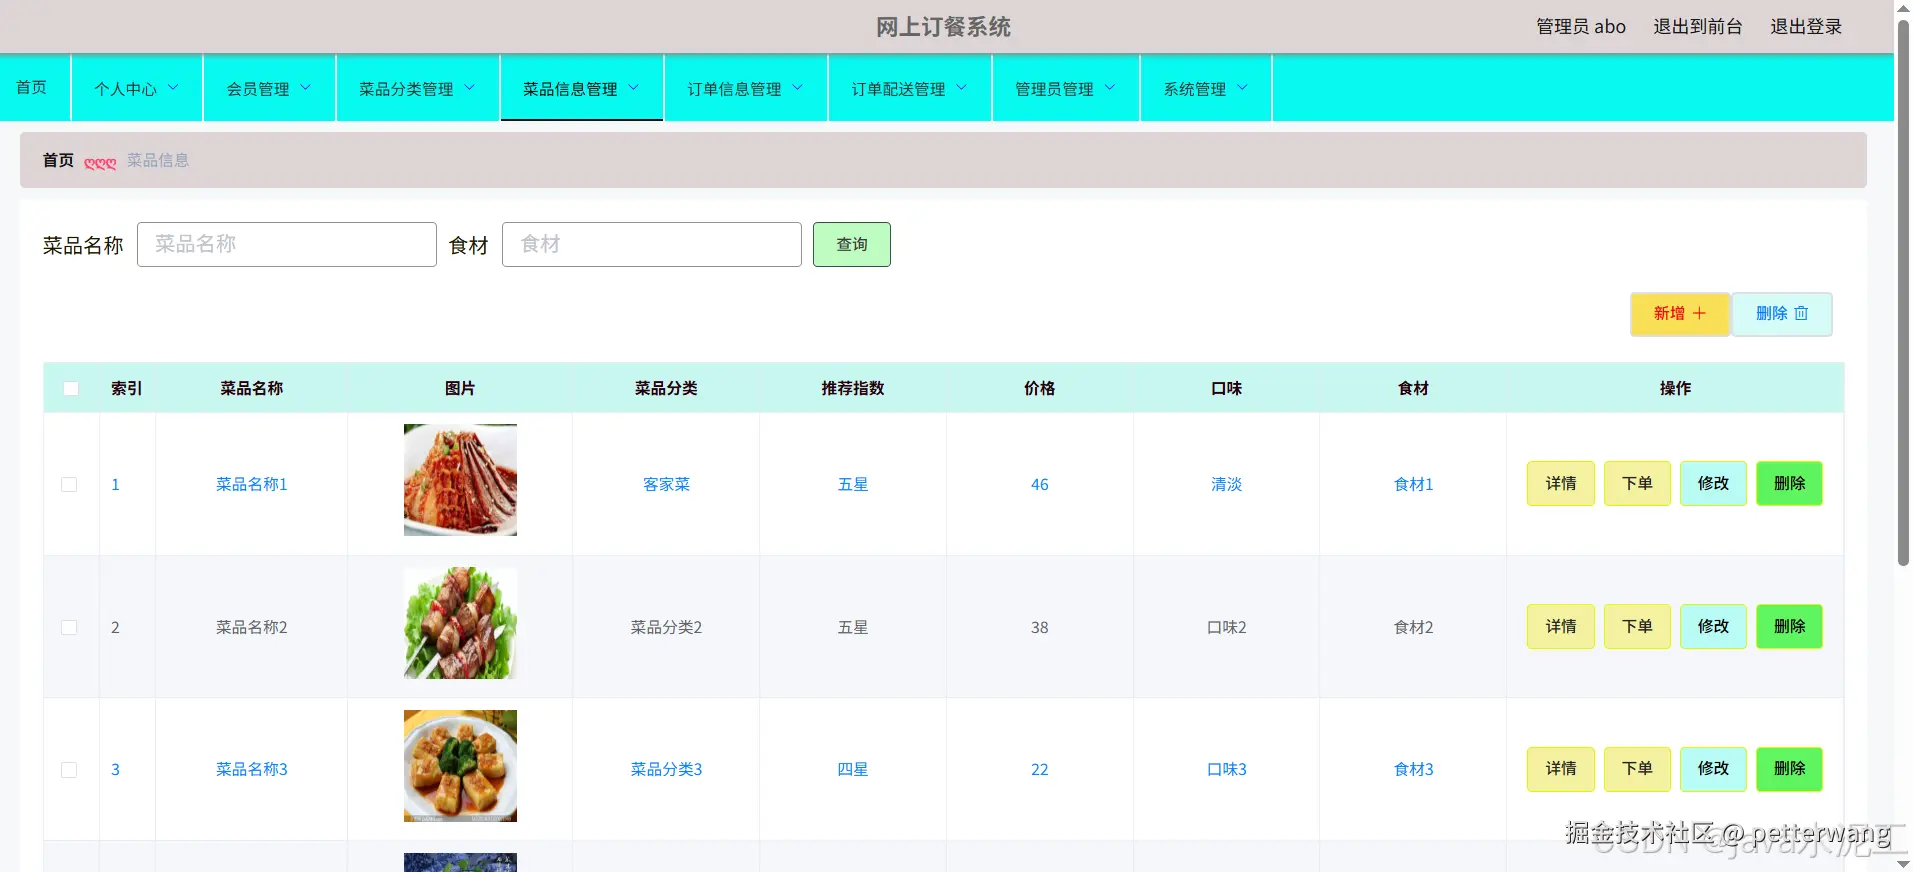Check the checkbox for row 菜品名称3
The height and width of the screenshot is (872, 1913).
(69, 769)
